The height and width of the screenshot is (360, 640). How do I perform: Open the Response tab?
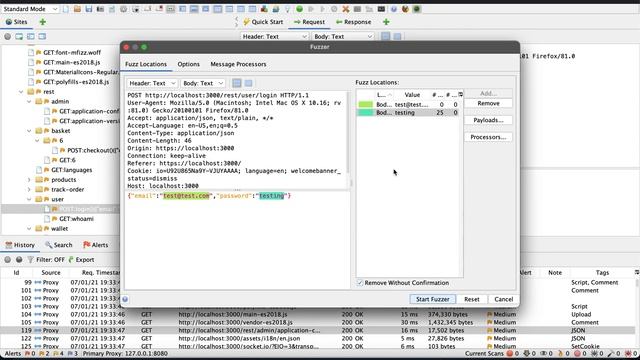click(x=353, y=22)
